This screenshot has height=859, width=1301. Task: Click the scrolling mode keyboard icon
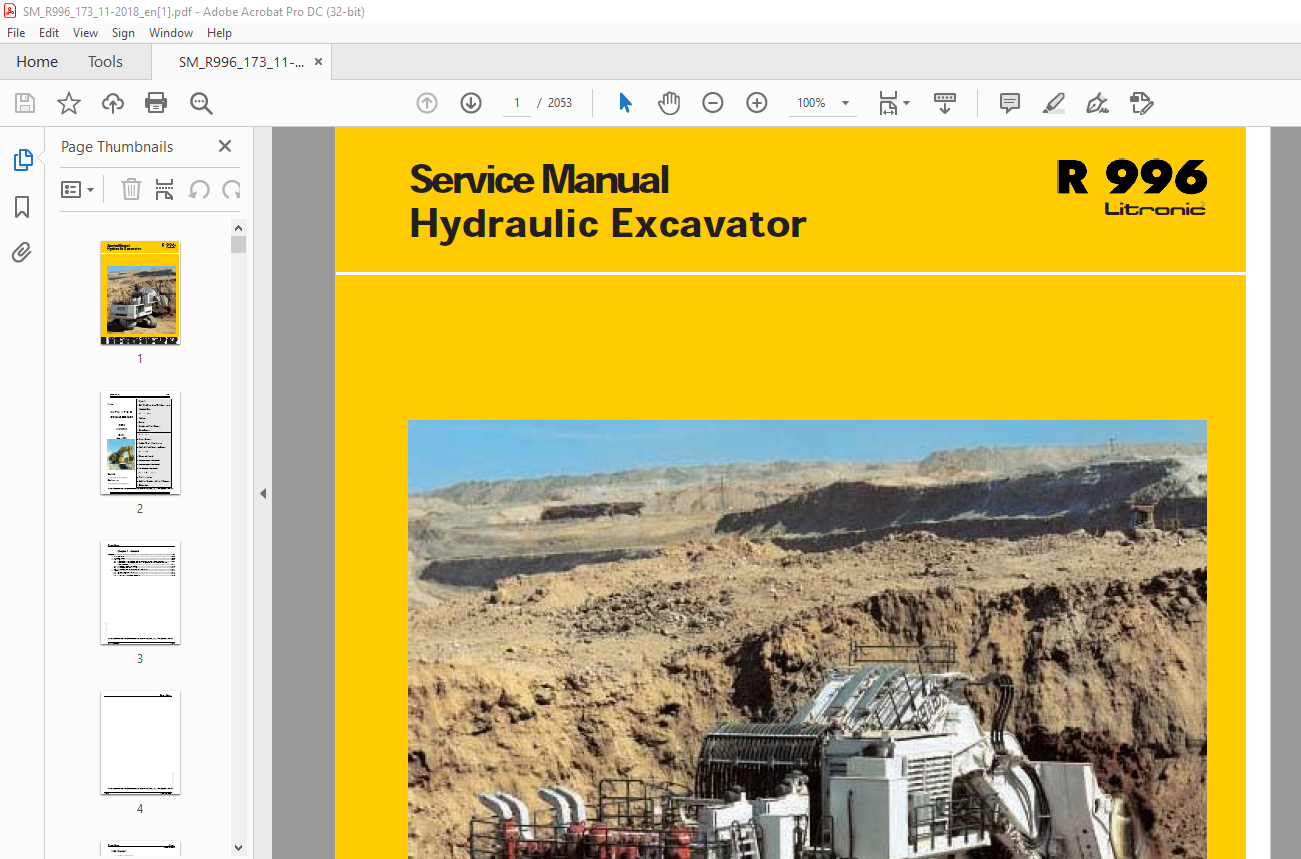pyautogui.click(x=945, y=103)
